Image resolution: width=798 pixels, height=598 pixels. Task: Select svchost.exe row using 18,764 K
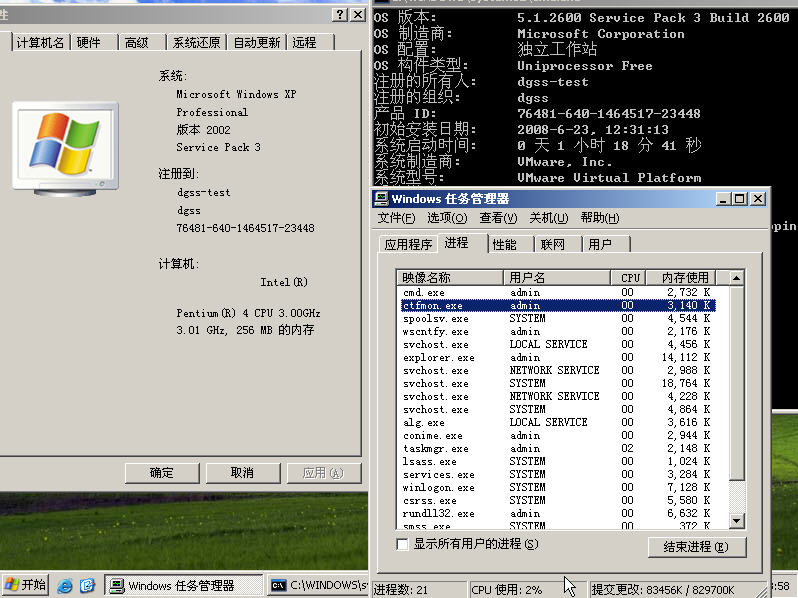pos(558,384)
